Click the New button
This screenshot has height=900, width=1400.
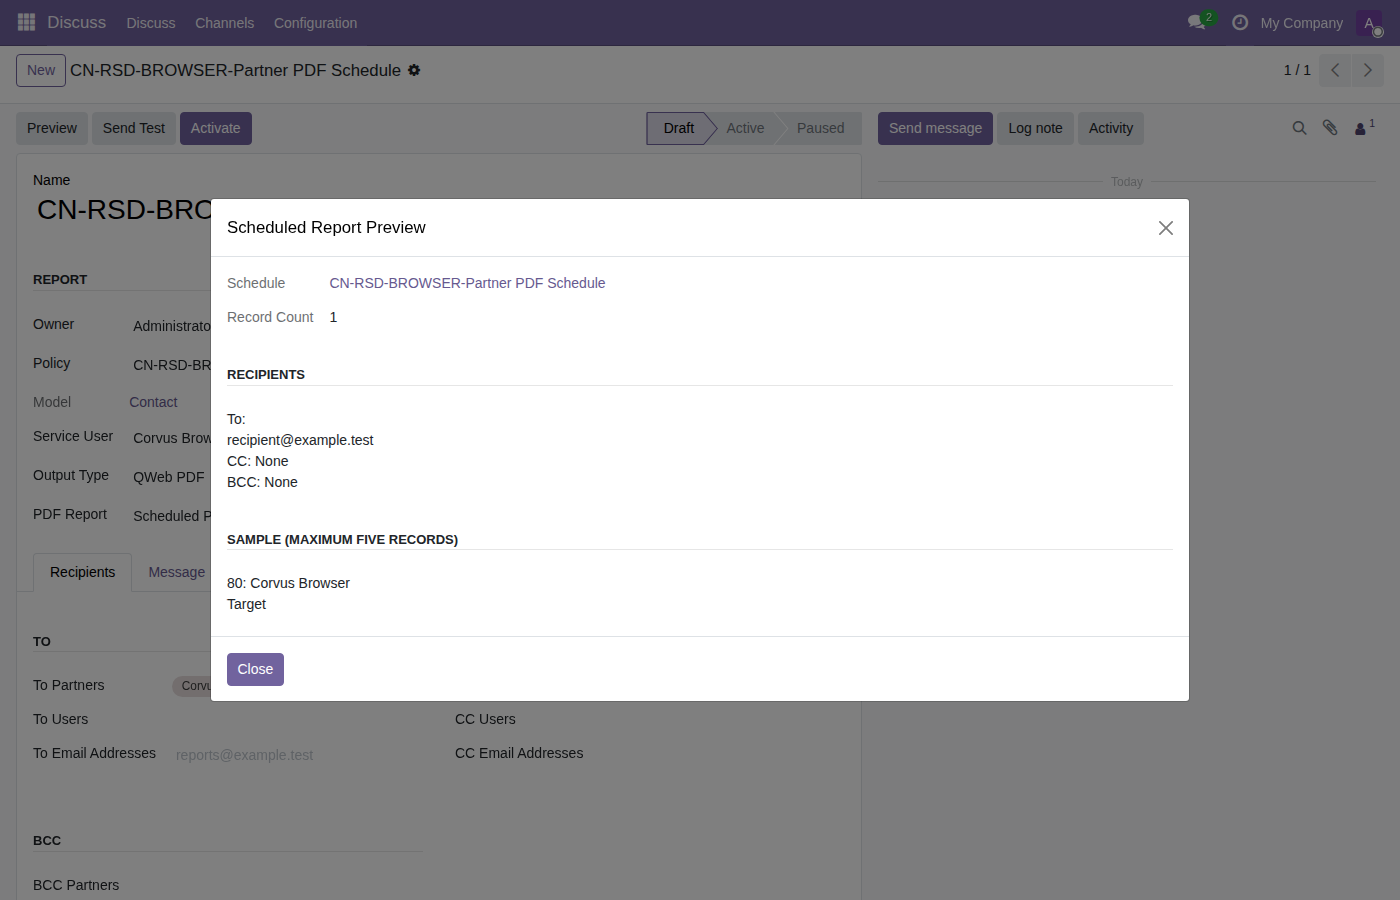click(41, 70)
